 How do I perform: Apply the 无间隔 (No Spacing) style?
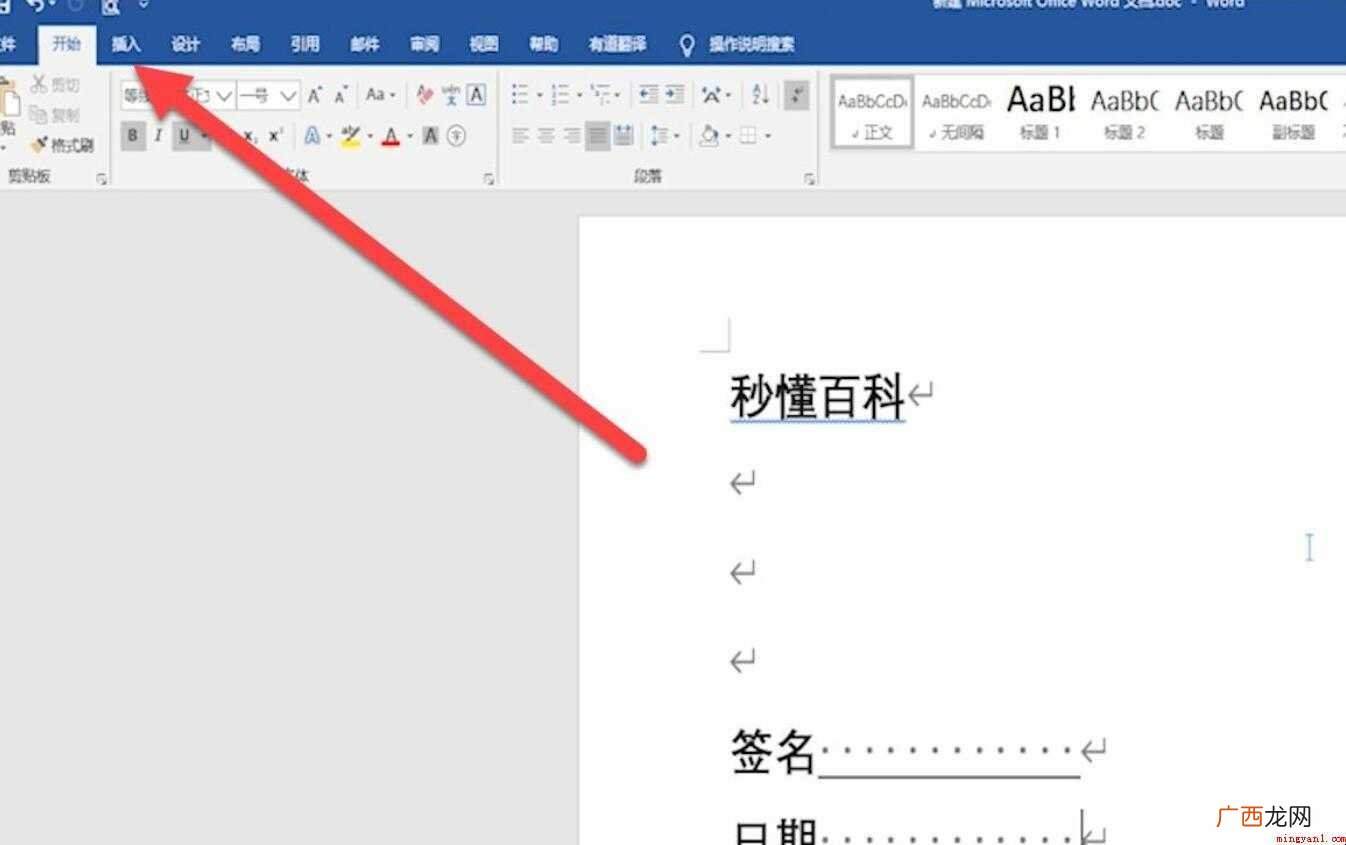tap(956, 113)
